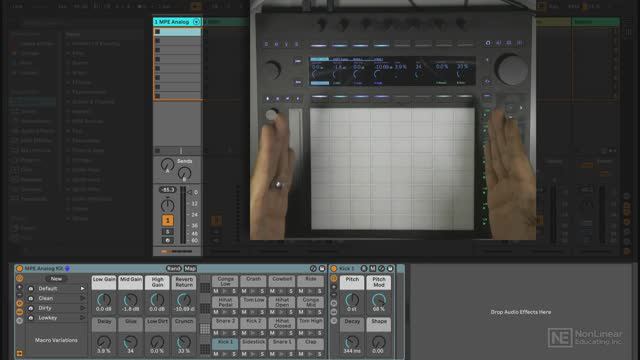Click the Kick 1 Shape knob
Image resolution: width=640 pixels, height=360 pixels.
click(x=378, y=342)
